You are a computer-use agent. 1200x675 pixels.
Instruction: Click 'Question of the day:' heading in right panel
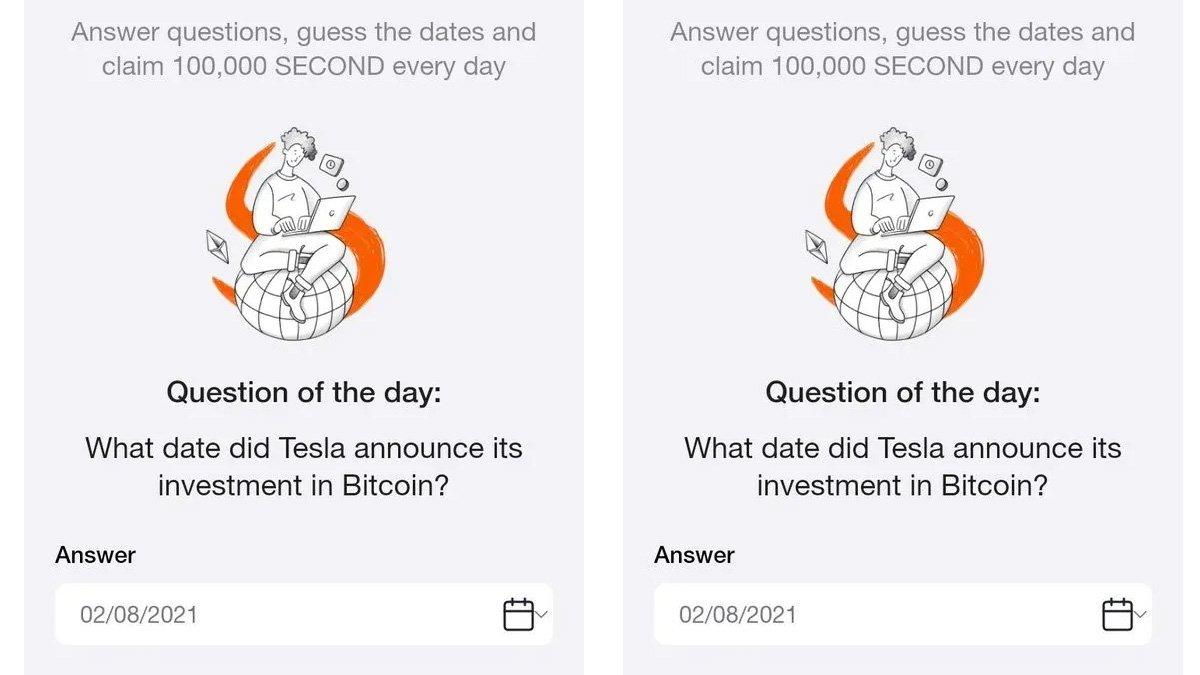point(903,392)
